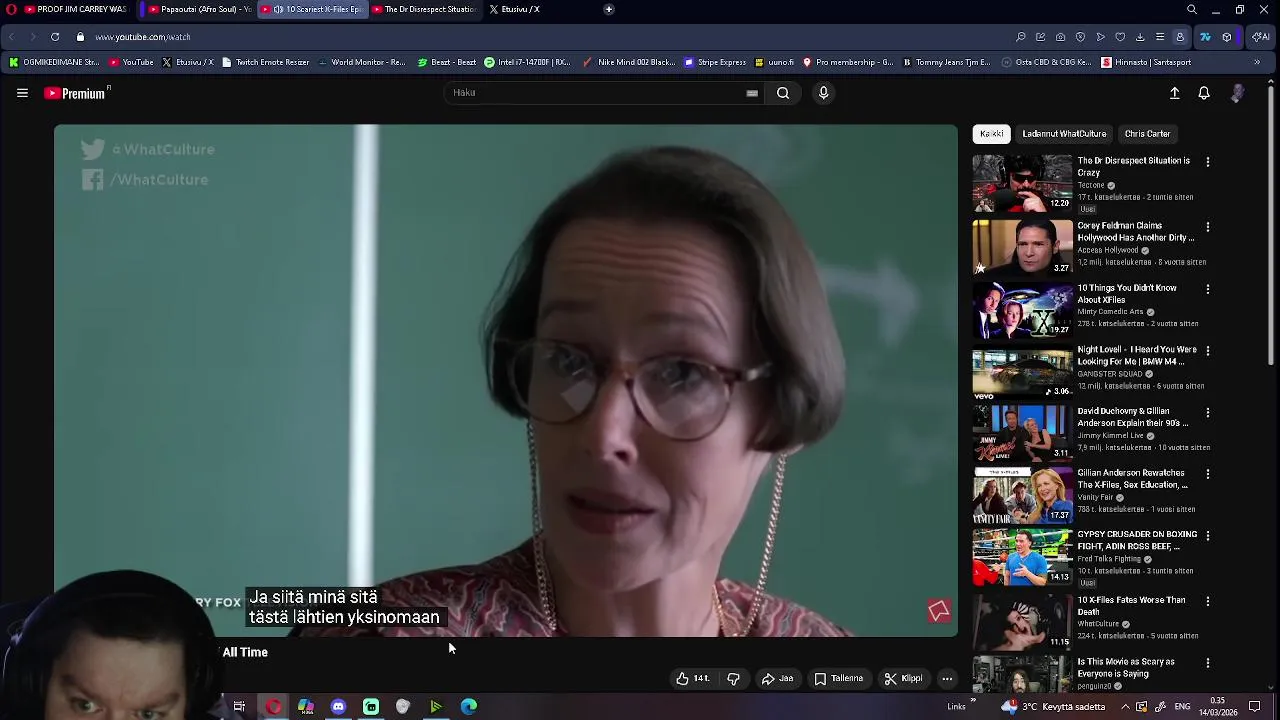Open Hinnasto | Santasport bookmark
This screenshot has height=720, width=1280.
point(1146,62)
